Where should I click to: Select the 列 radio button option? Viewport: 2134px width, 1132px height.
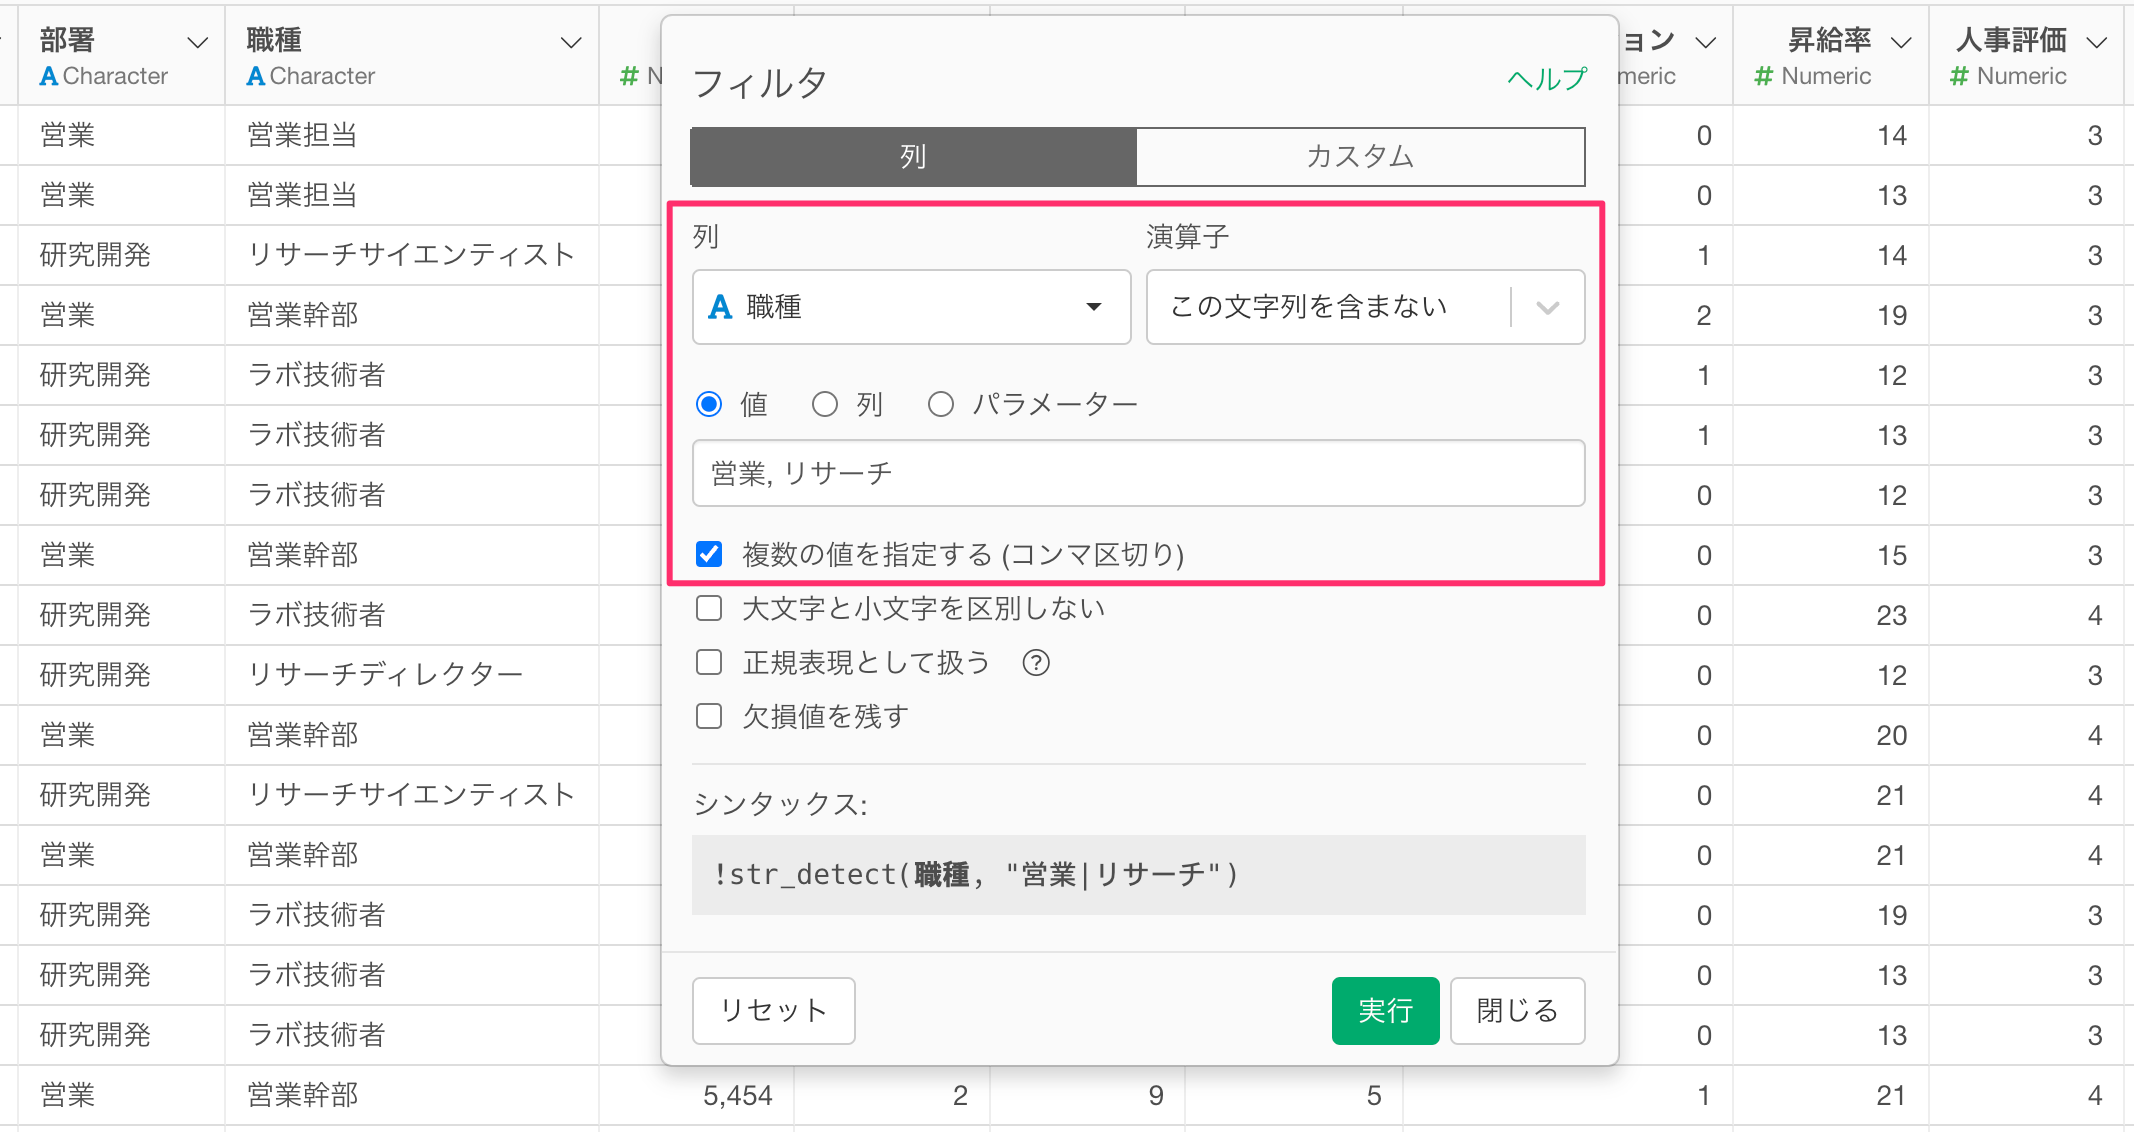click(824, 404)
